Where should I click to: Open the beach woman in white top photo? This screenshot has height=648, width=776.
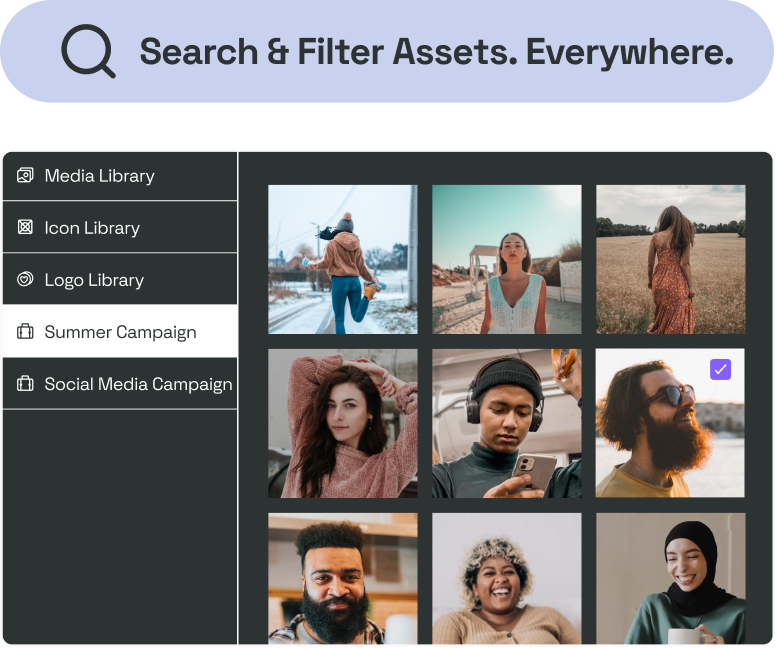click(507, 259)
